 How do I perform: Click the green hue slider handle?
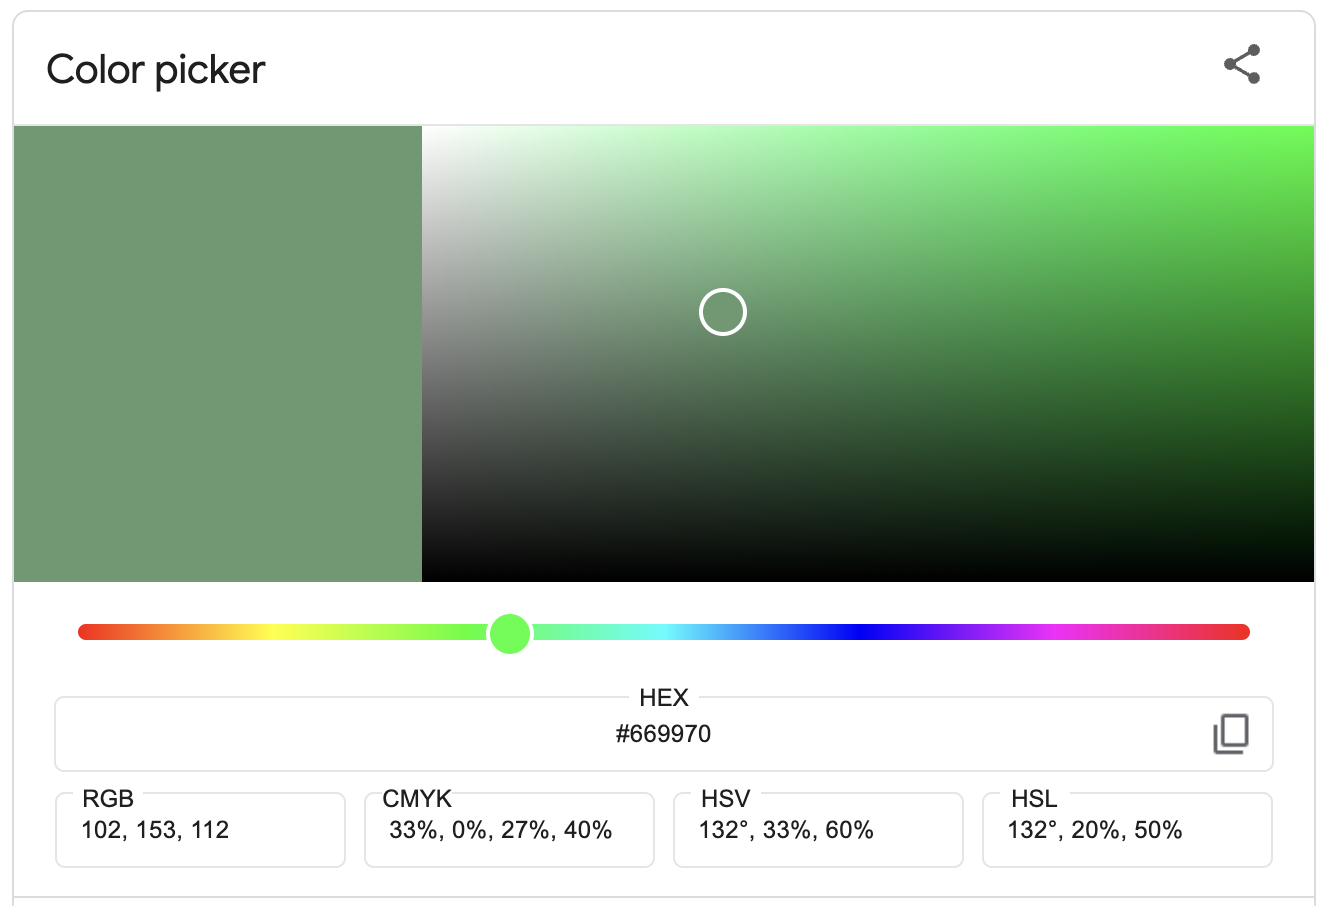(x=510, y=633)
